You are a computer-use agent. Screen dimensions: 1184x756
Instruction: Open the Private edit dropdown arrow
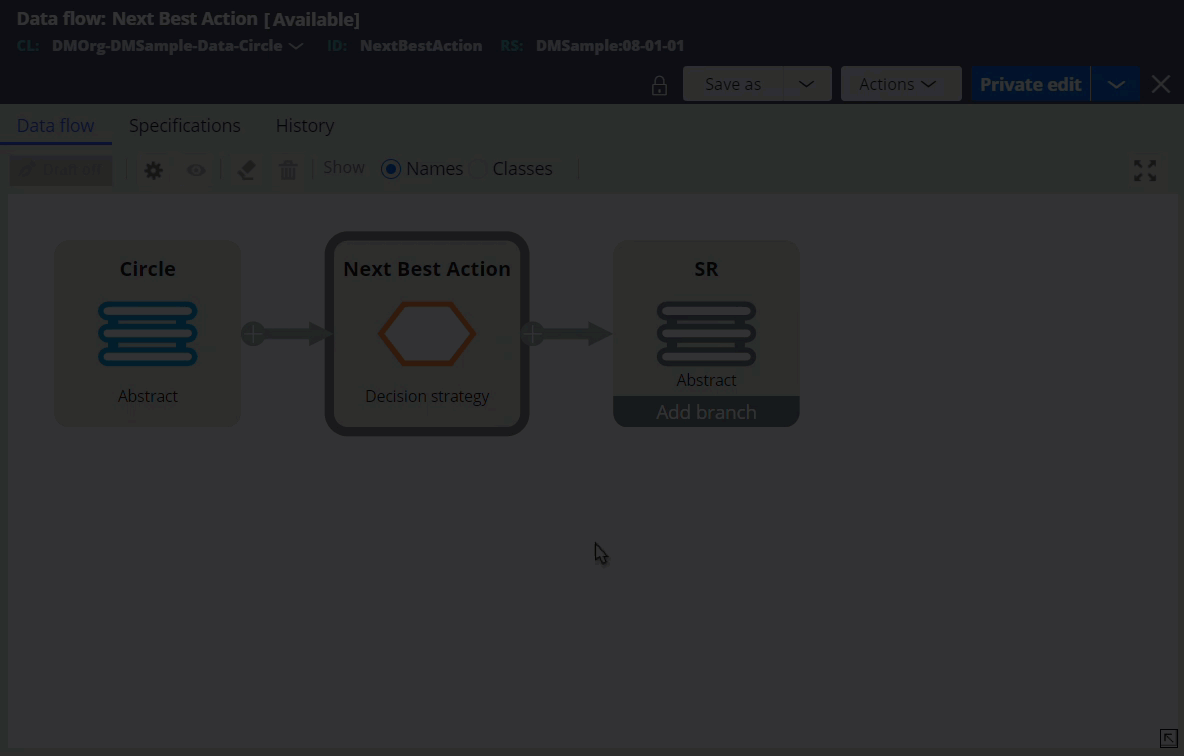tap(1116, 84)
